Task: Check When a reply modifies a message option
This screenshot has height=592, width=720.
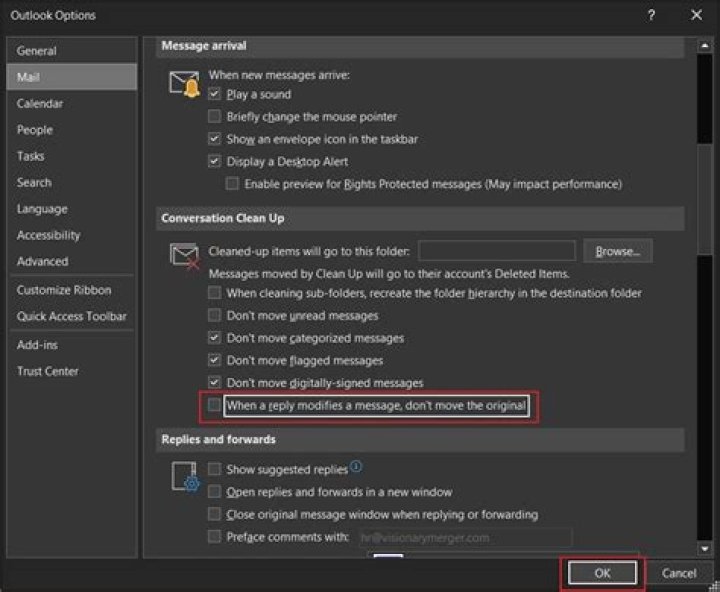Action: click(x=214, y=405)
